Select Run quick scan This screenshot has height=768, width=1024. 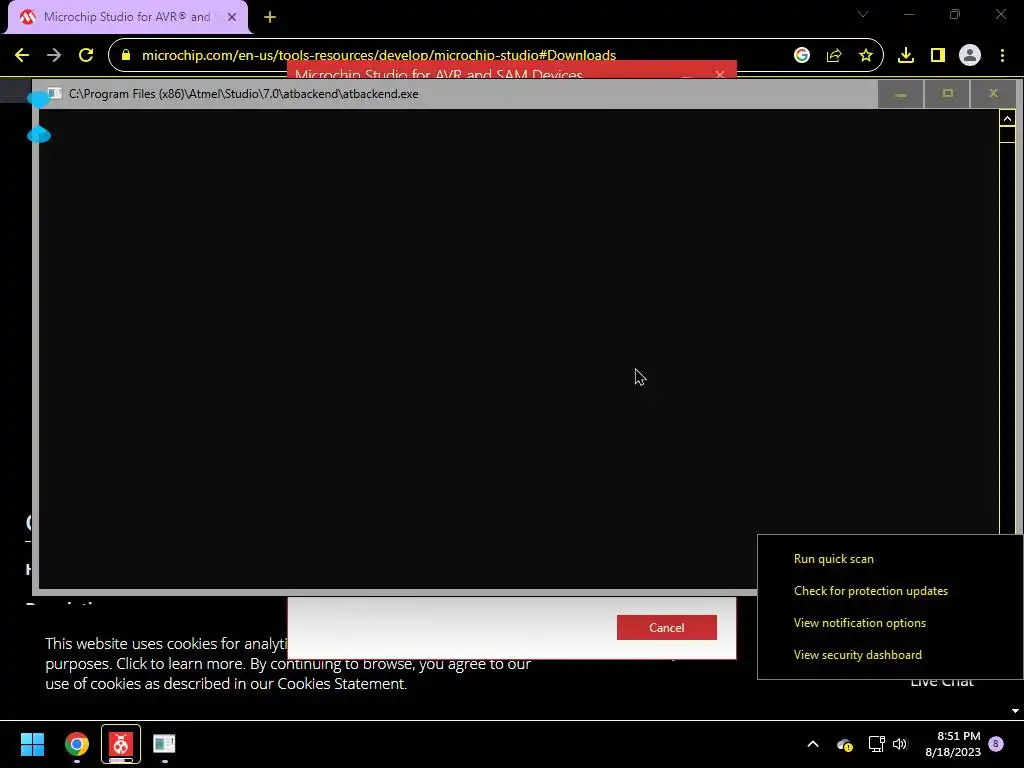pyautogui.click(x=833, y=559)
